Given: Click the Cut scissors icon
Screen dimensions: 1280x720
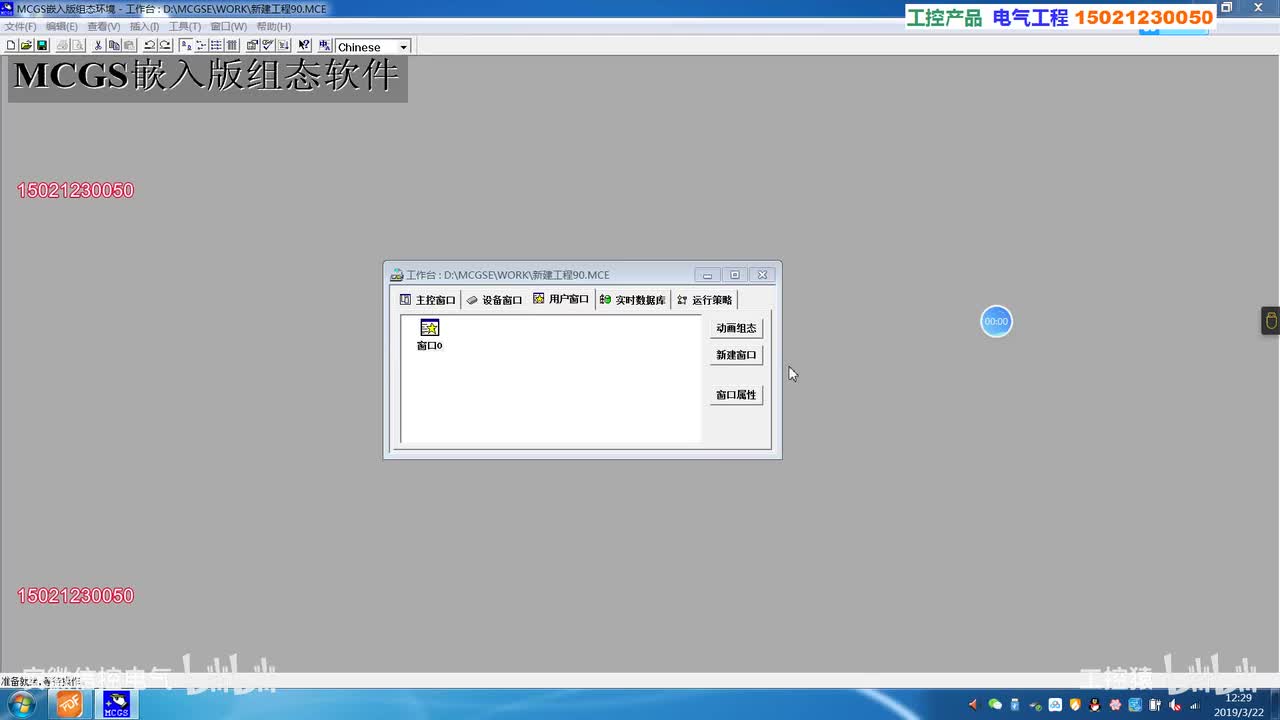Looking at the screenshot, I should pos(98,46).
